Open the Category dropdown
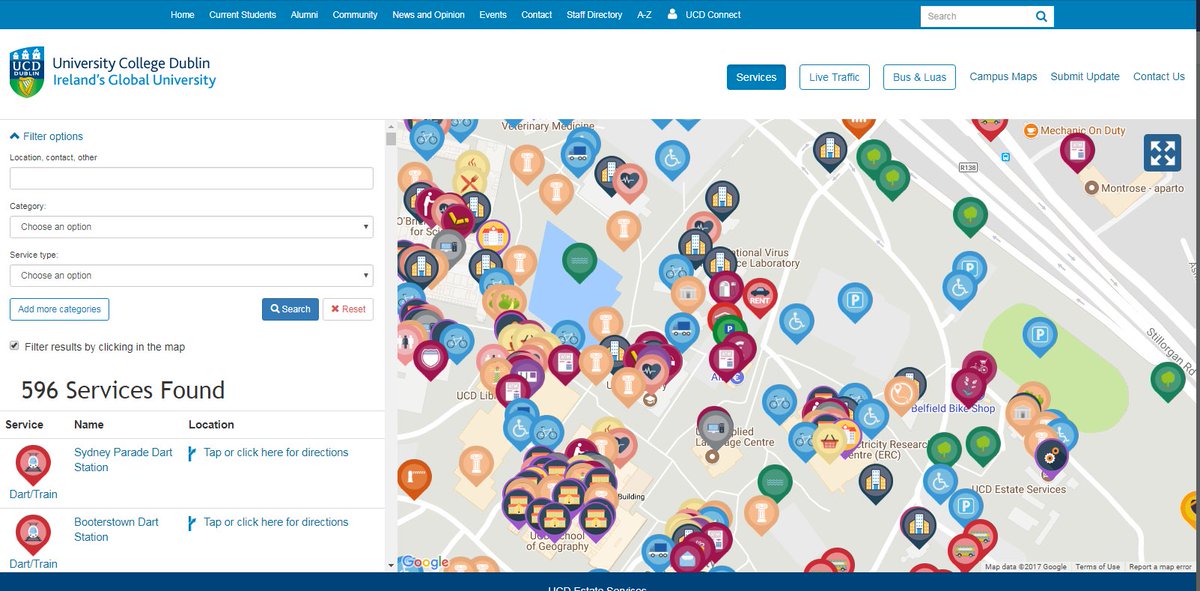Screen dimensions: 1200x591 [x=191, y=227]
